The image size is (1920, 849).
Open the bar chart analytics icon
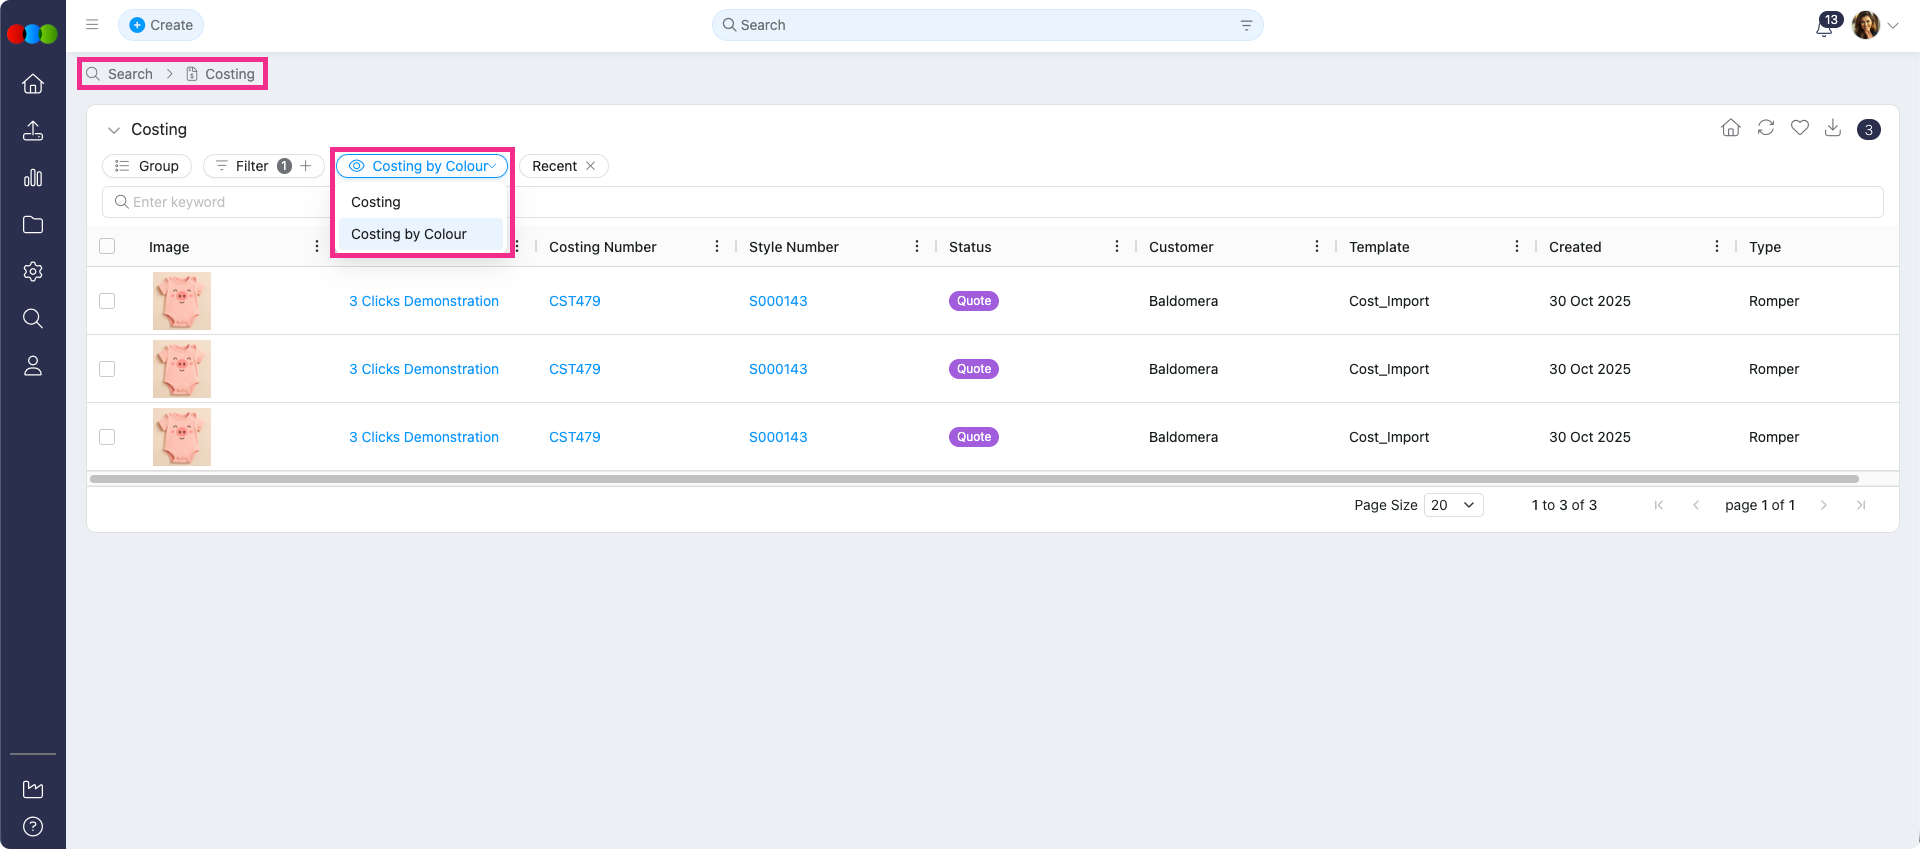coord(33,178)
